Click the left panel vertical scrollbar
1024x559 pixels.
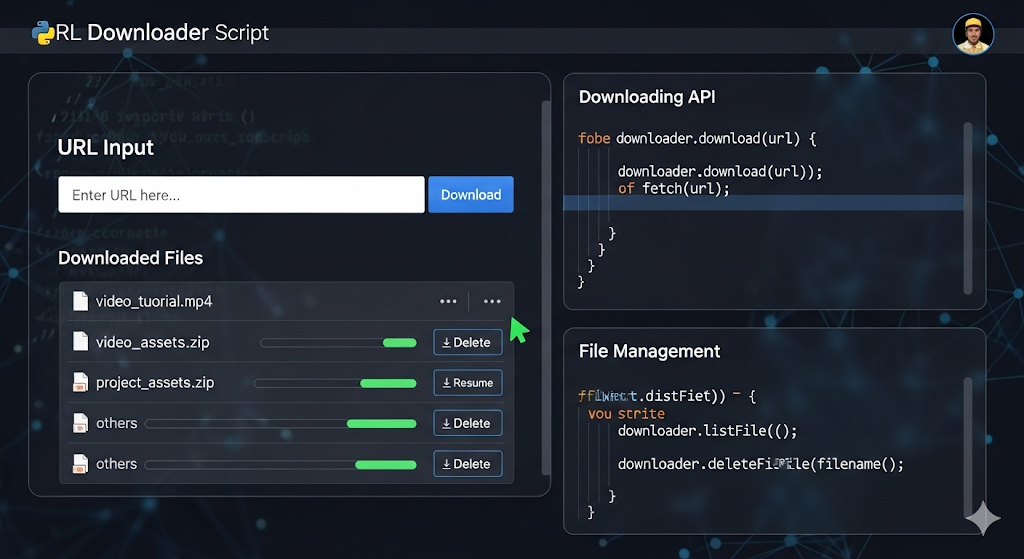546,287
